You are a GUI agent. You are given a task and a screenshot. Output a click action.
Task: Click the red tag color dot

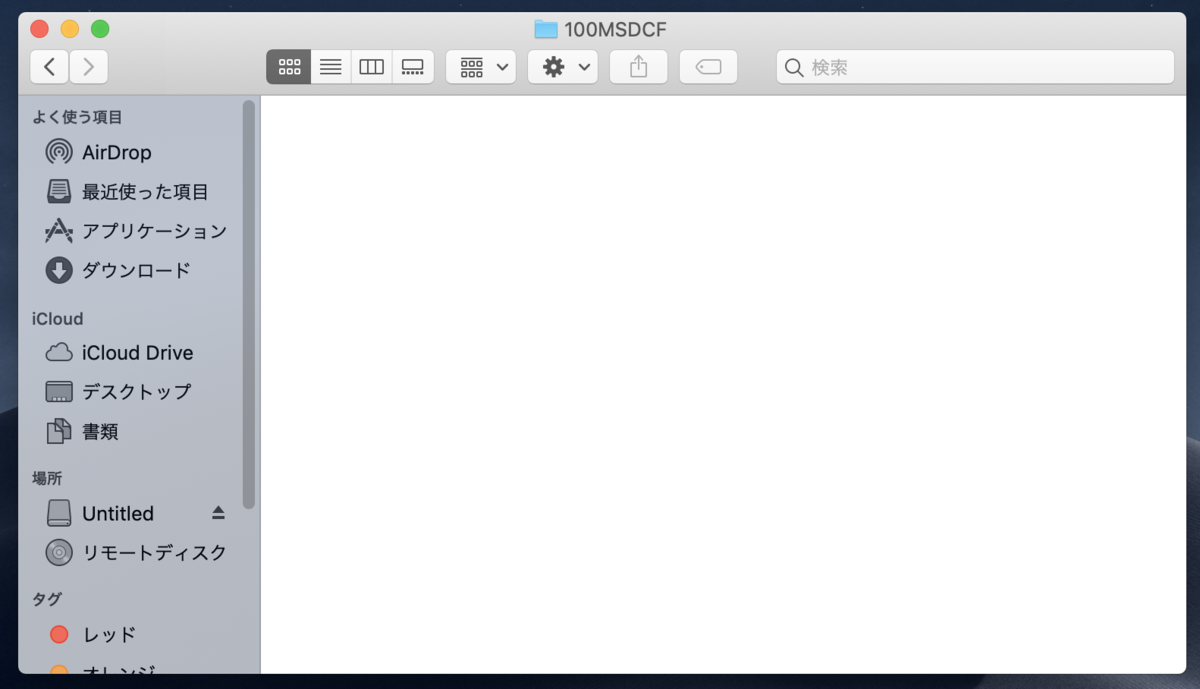[x=59, y=634]
